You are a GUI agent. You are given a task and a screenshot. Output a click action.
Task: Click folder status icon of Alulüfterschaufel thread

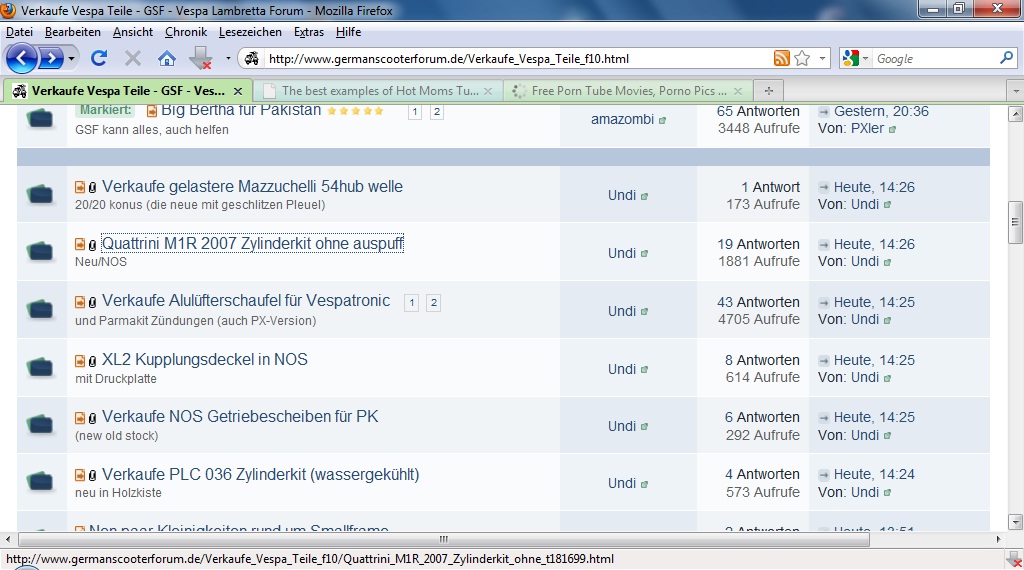point(40,309)
